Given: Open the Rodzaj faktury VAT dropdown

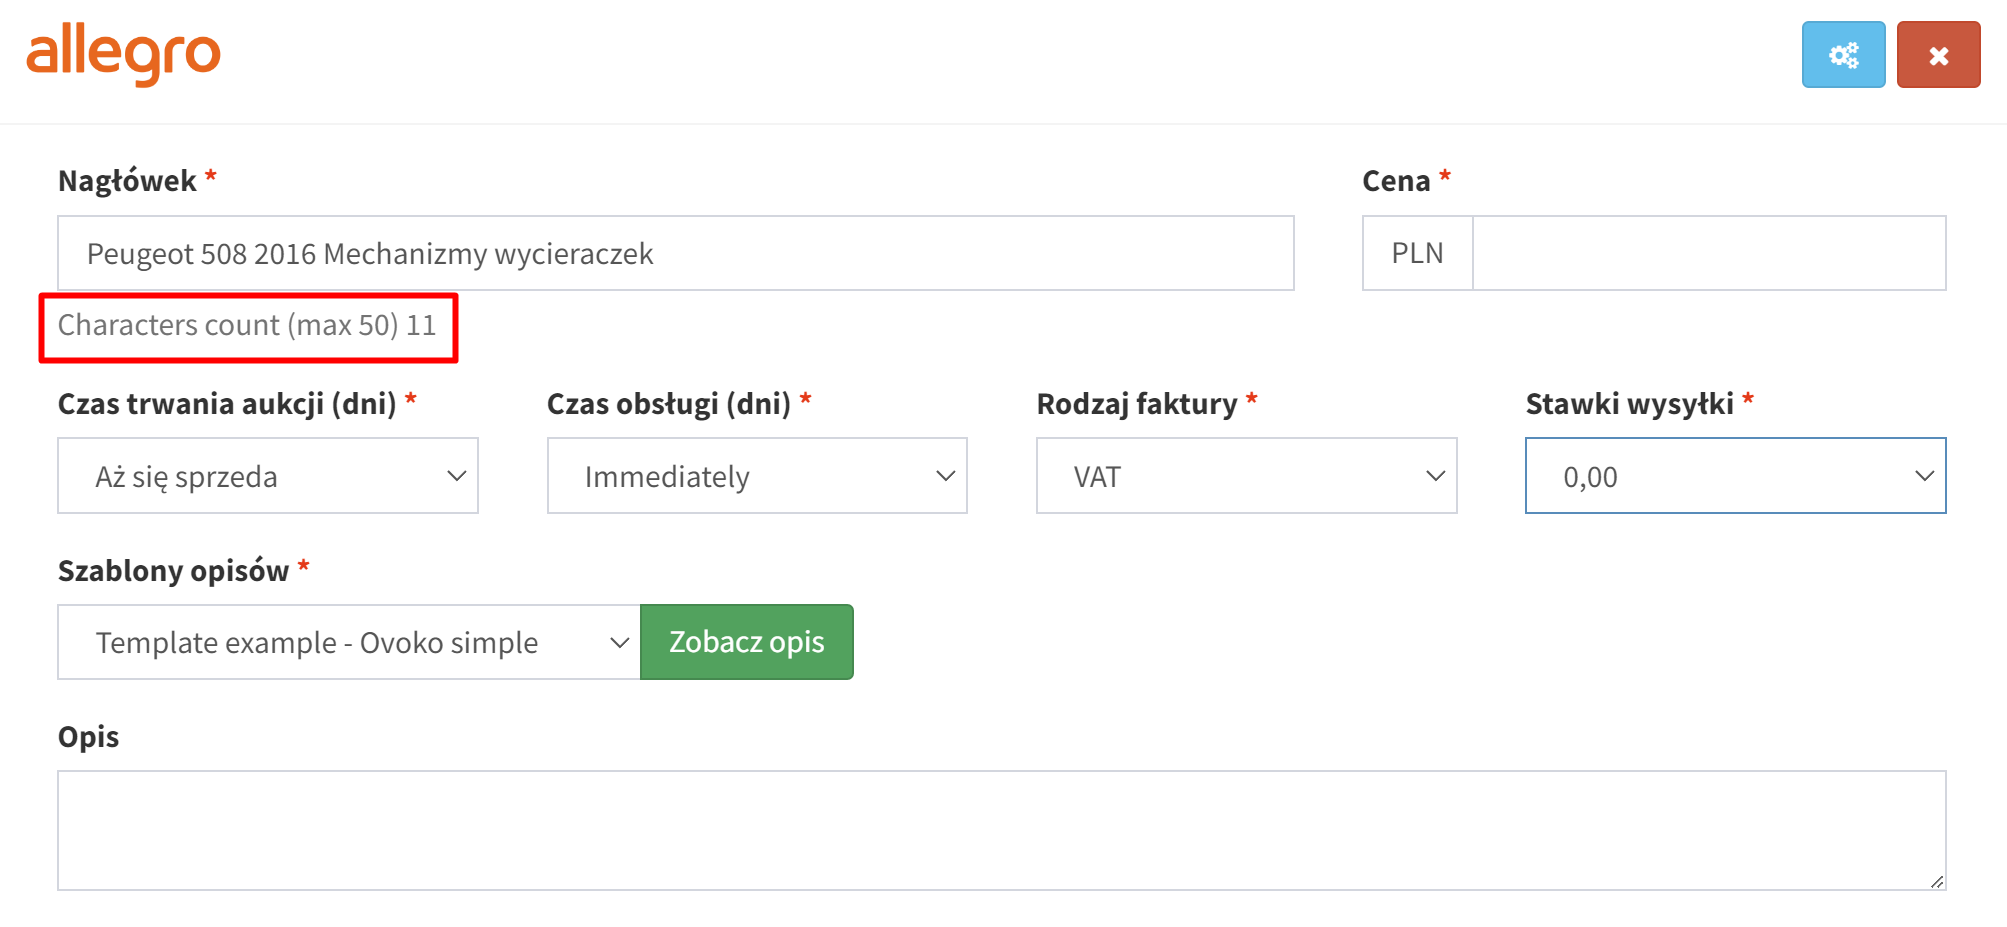Looking at the screenshot, I should (1246, 476).
